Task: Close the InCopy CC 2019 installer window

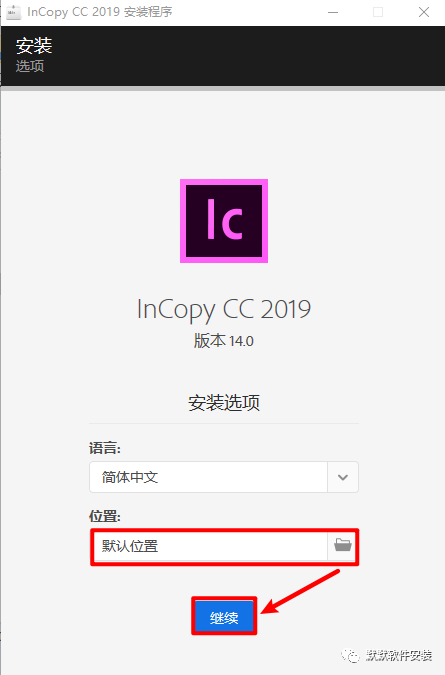Action: [x=424, y=12]
